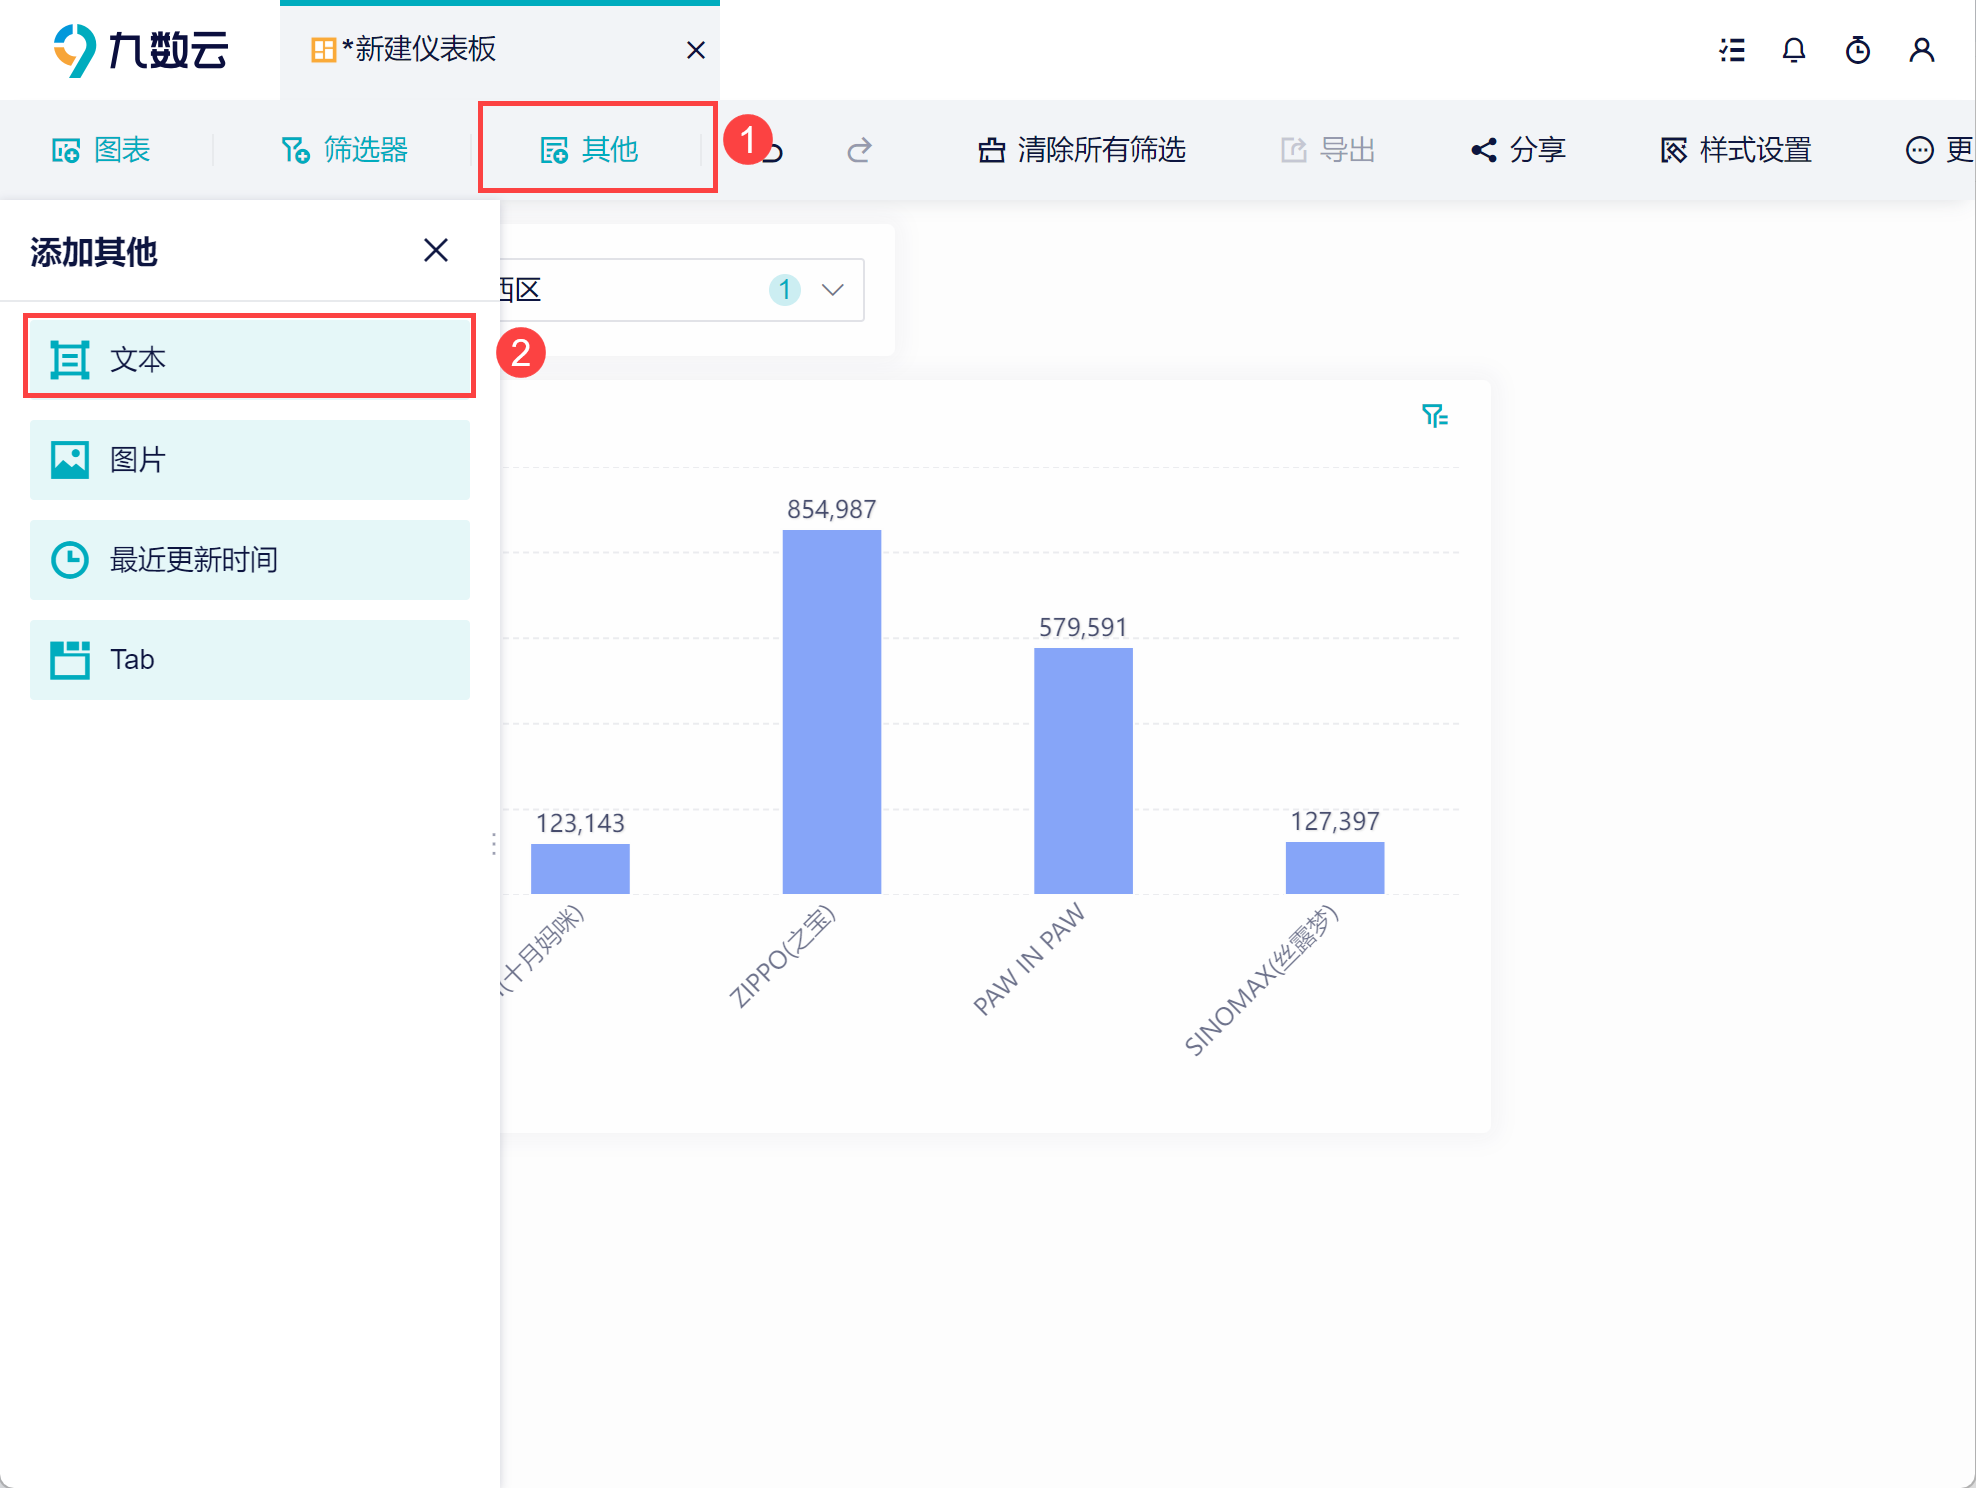Open the task list icon
The width and height of the screenshot is (1976, 1488).
coord(1732,50)
